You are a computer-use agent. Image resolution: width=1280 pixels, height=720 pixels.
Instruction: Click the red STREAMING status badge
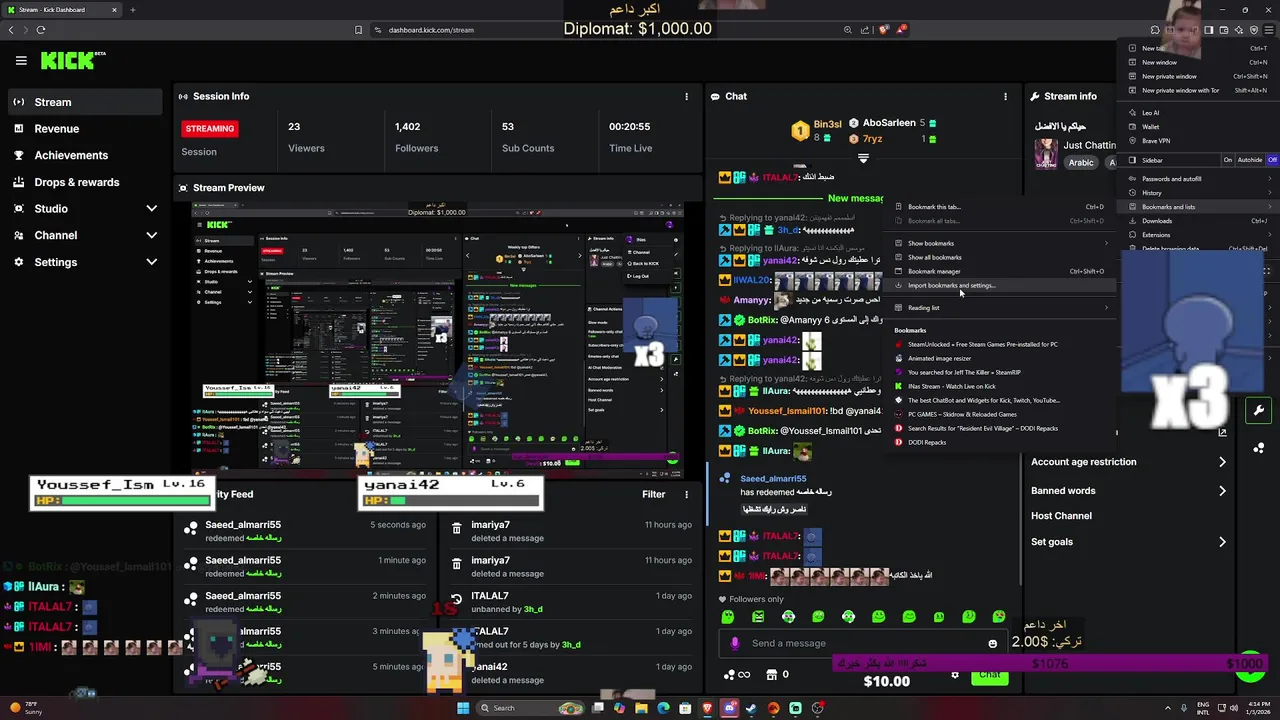click(210, 128)
